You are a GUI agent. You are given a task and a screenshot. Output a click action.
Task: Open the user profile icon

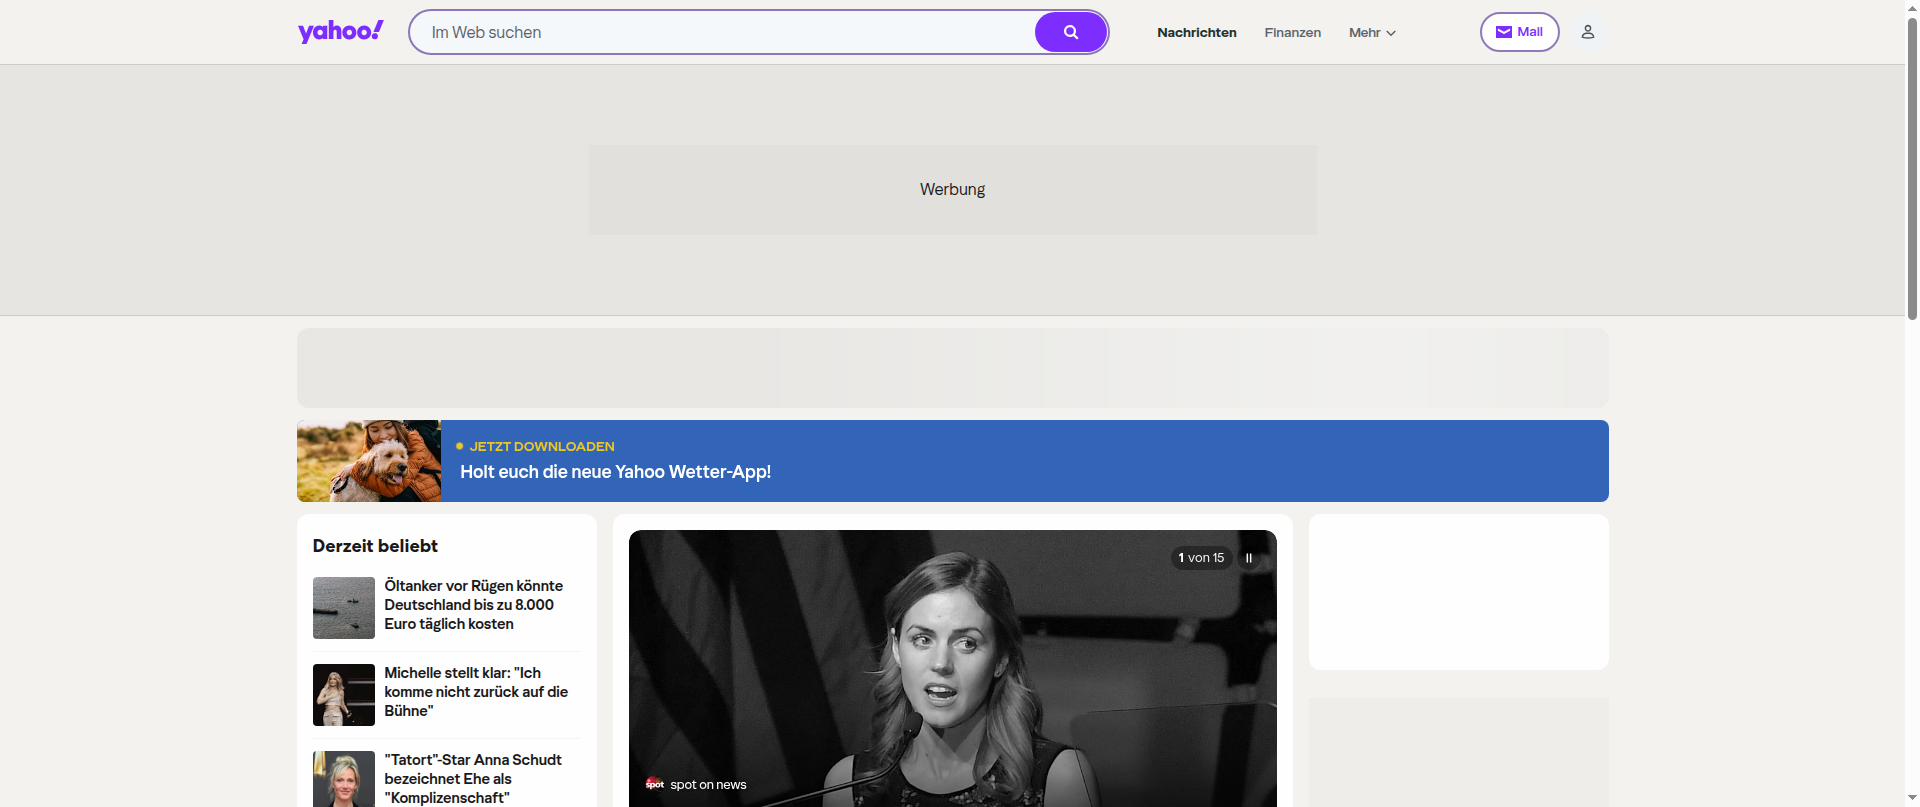(1587, 32)
